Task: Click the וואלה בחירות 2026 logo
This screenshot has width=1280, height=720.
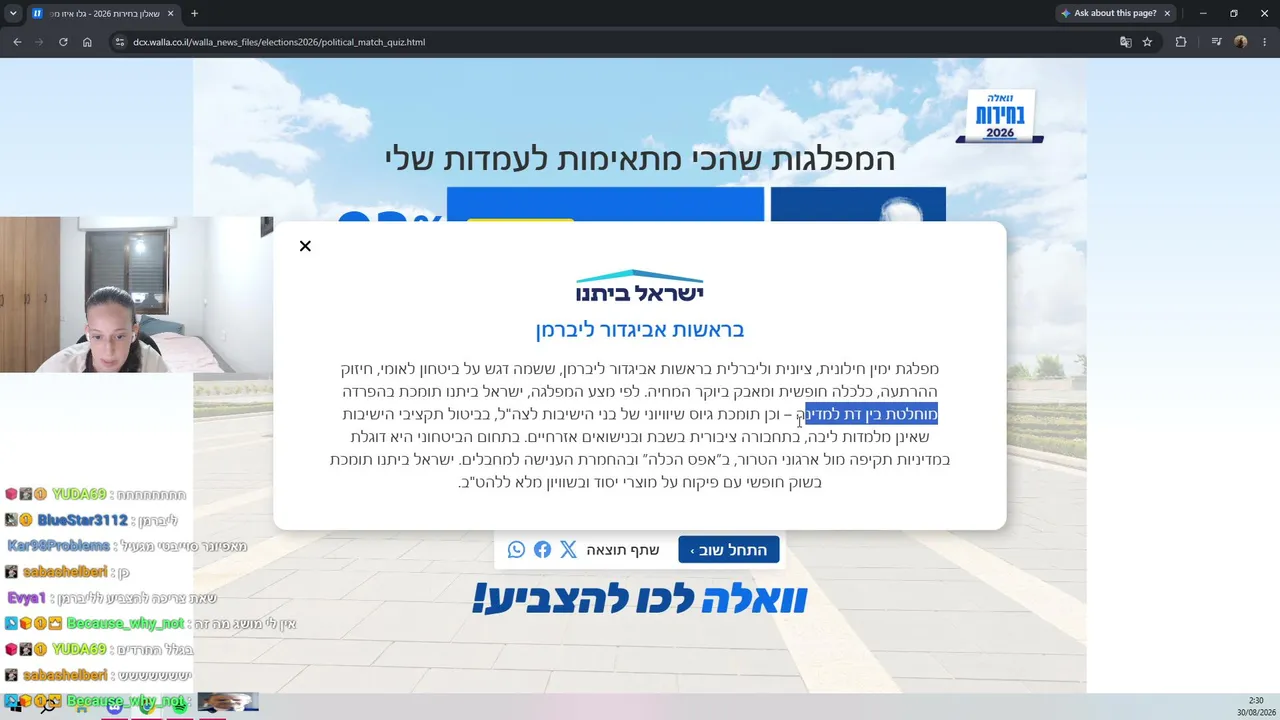Action: 1000,116
